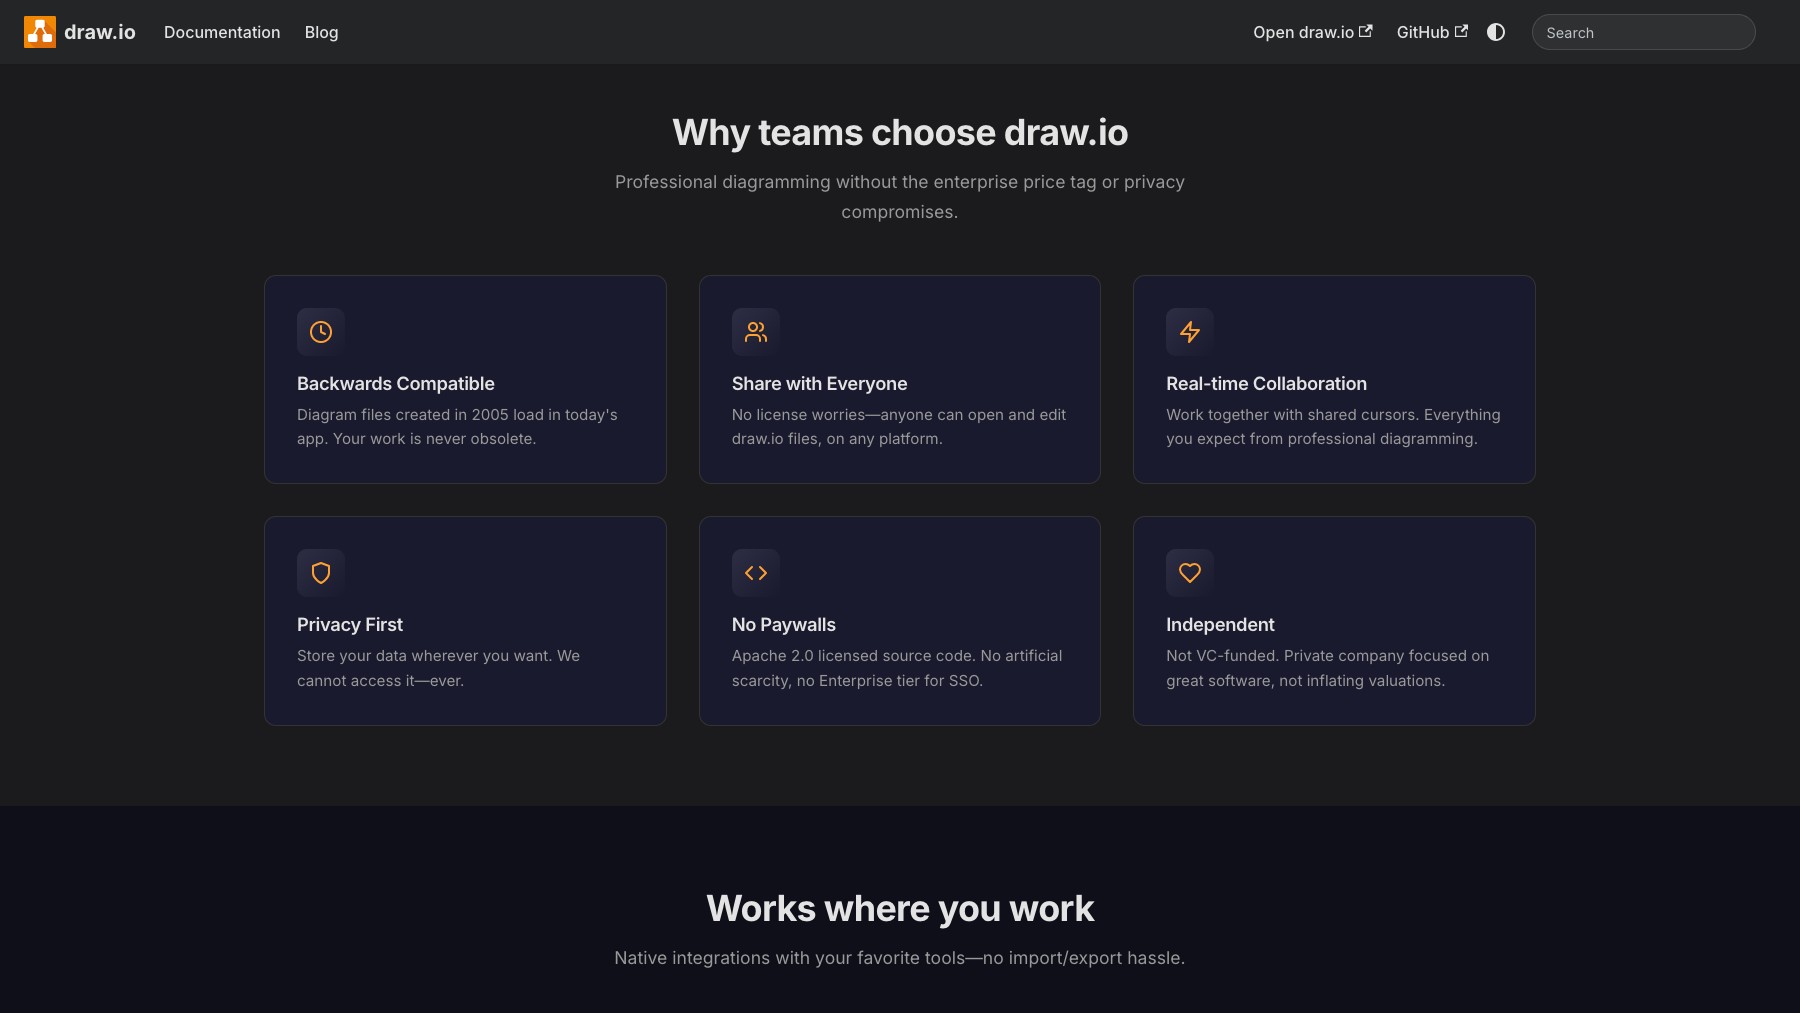Select the Backwards Compatible card title
Viewport: 1800px width, 1013px height.
click(396, 384)
